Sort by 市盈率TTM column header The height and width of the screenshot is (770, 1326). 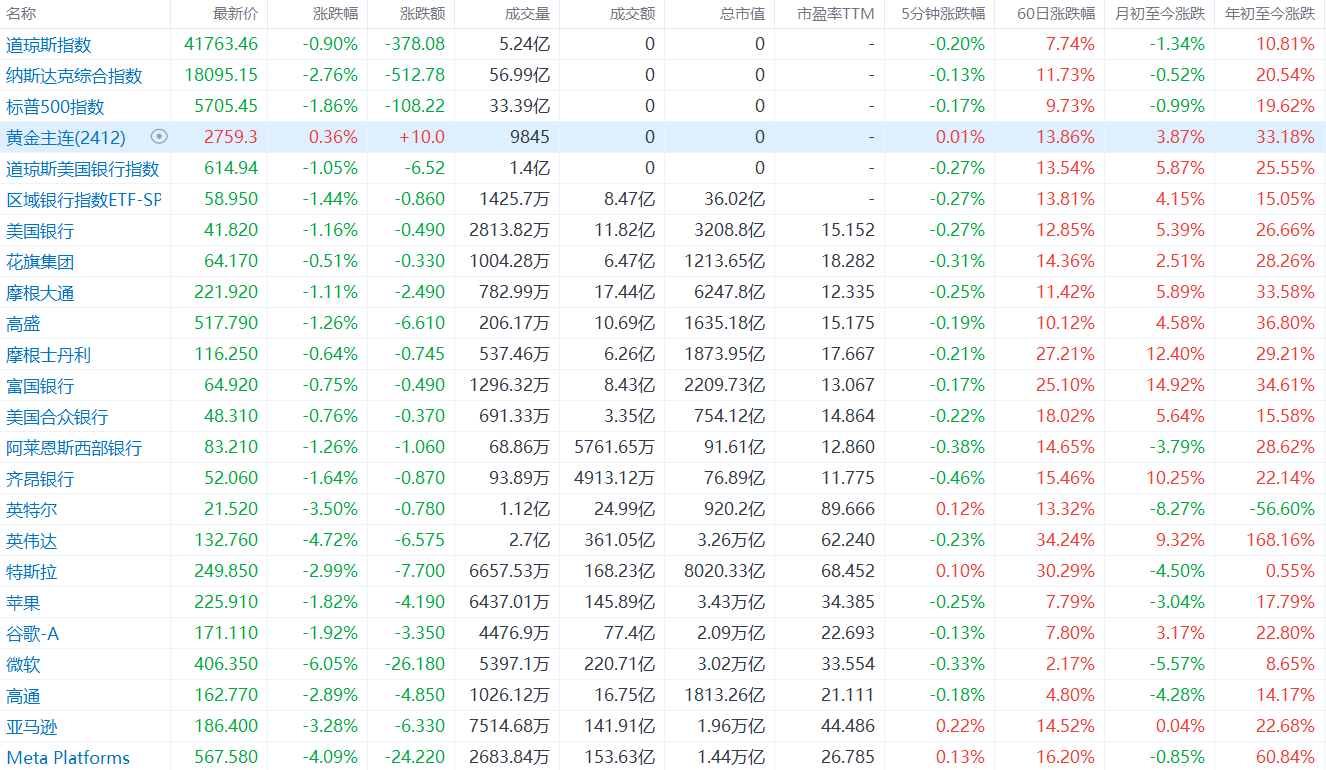coord(836,14)
